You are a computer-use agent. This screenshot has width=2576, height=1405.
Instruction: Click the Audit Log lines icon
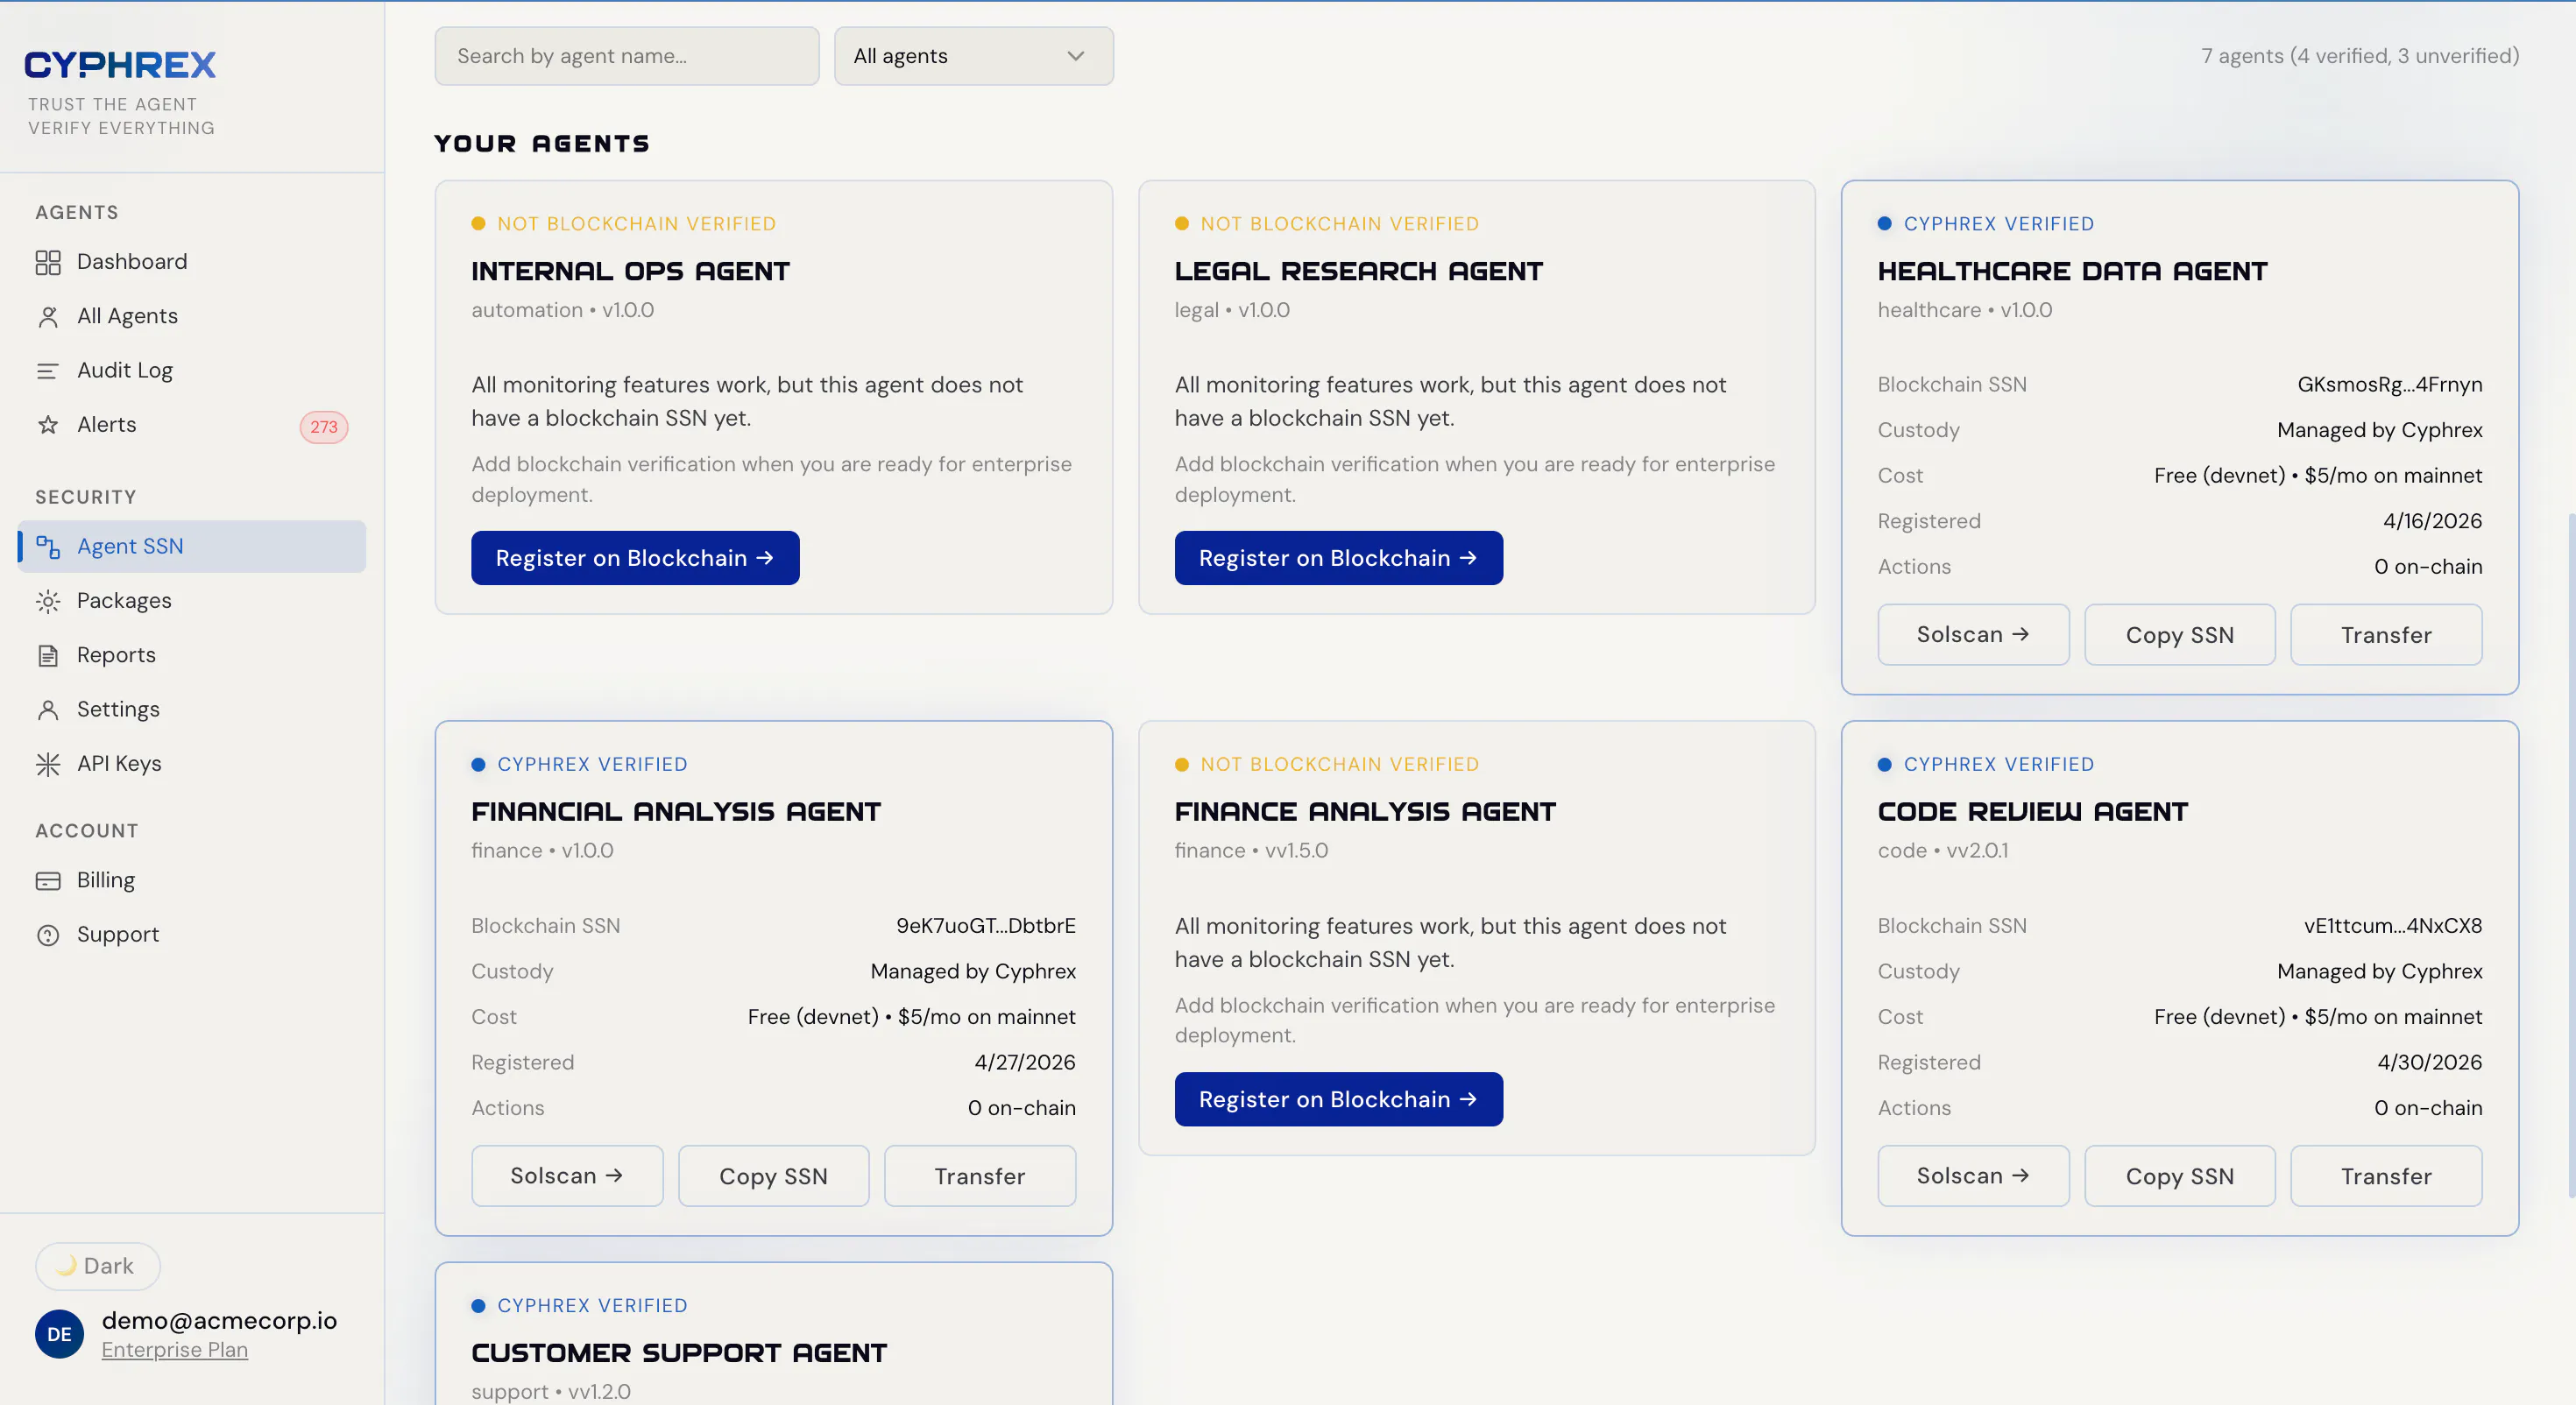(48, 371)
